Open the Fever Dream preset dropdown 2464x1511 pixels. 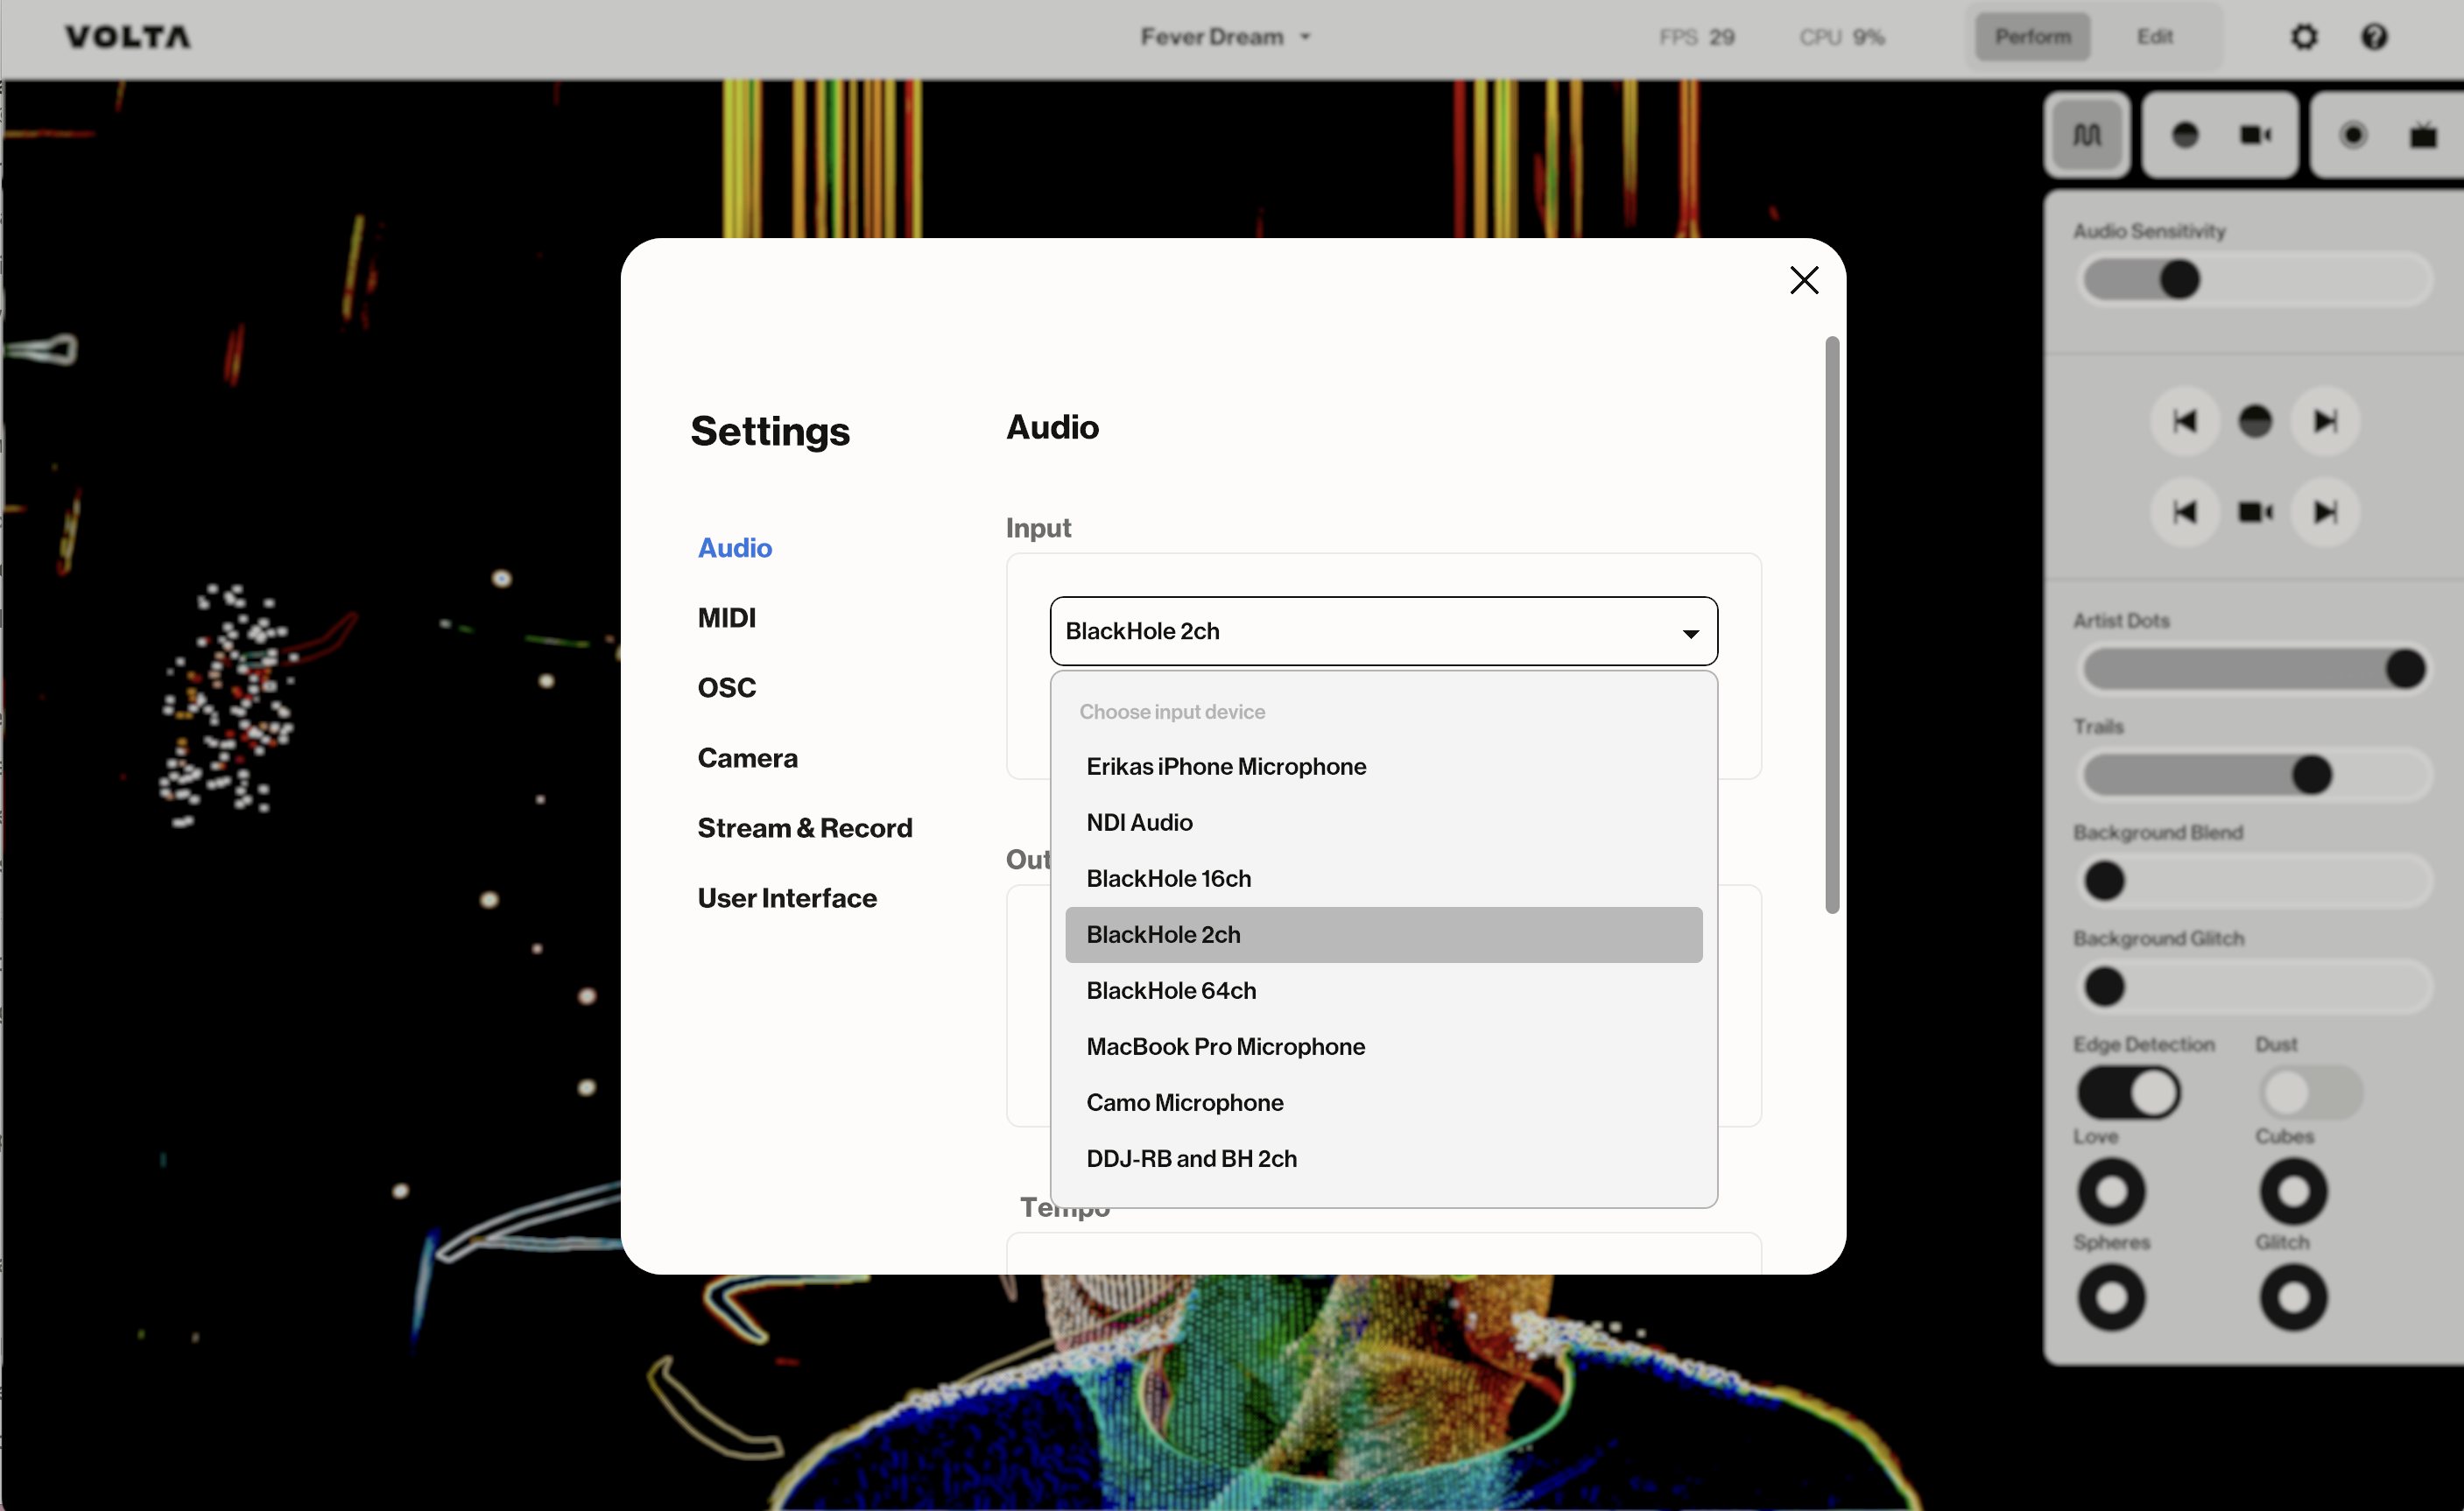pos(1224,37)
